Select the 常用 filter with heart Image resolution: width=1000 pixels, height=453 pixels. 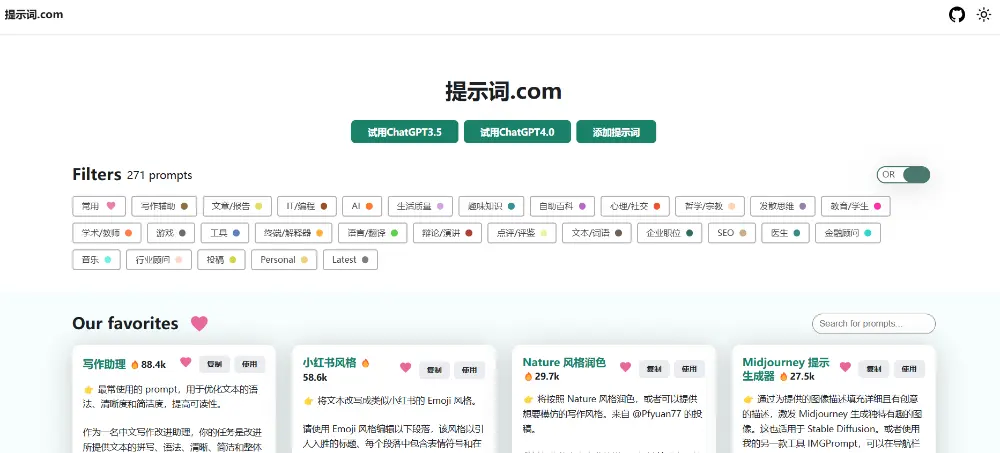coord(99,206)
